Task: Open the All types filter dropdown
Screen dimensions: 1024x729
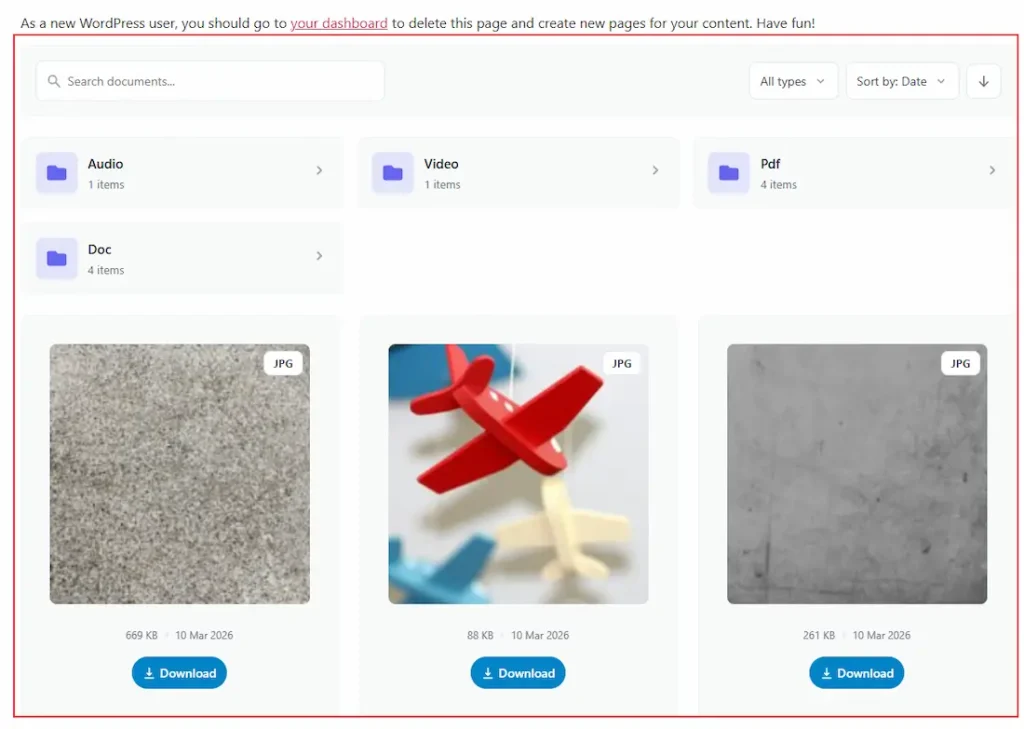Action: (793, 81)
